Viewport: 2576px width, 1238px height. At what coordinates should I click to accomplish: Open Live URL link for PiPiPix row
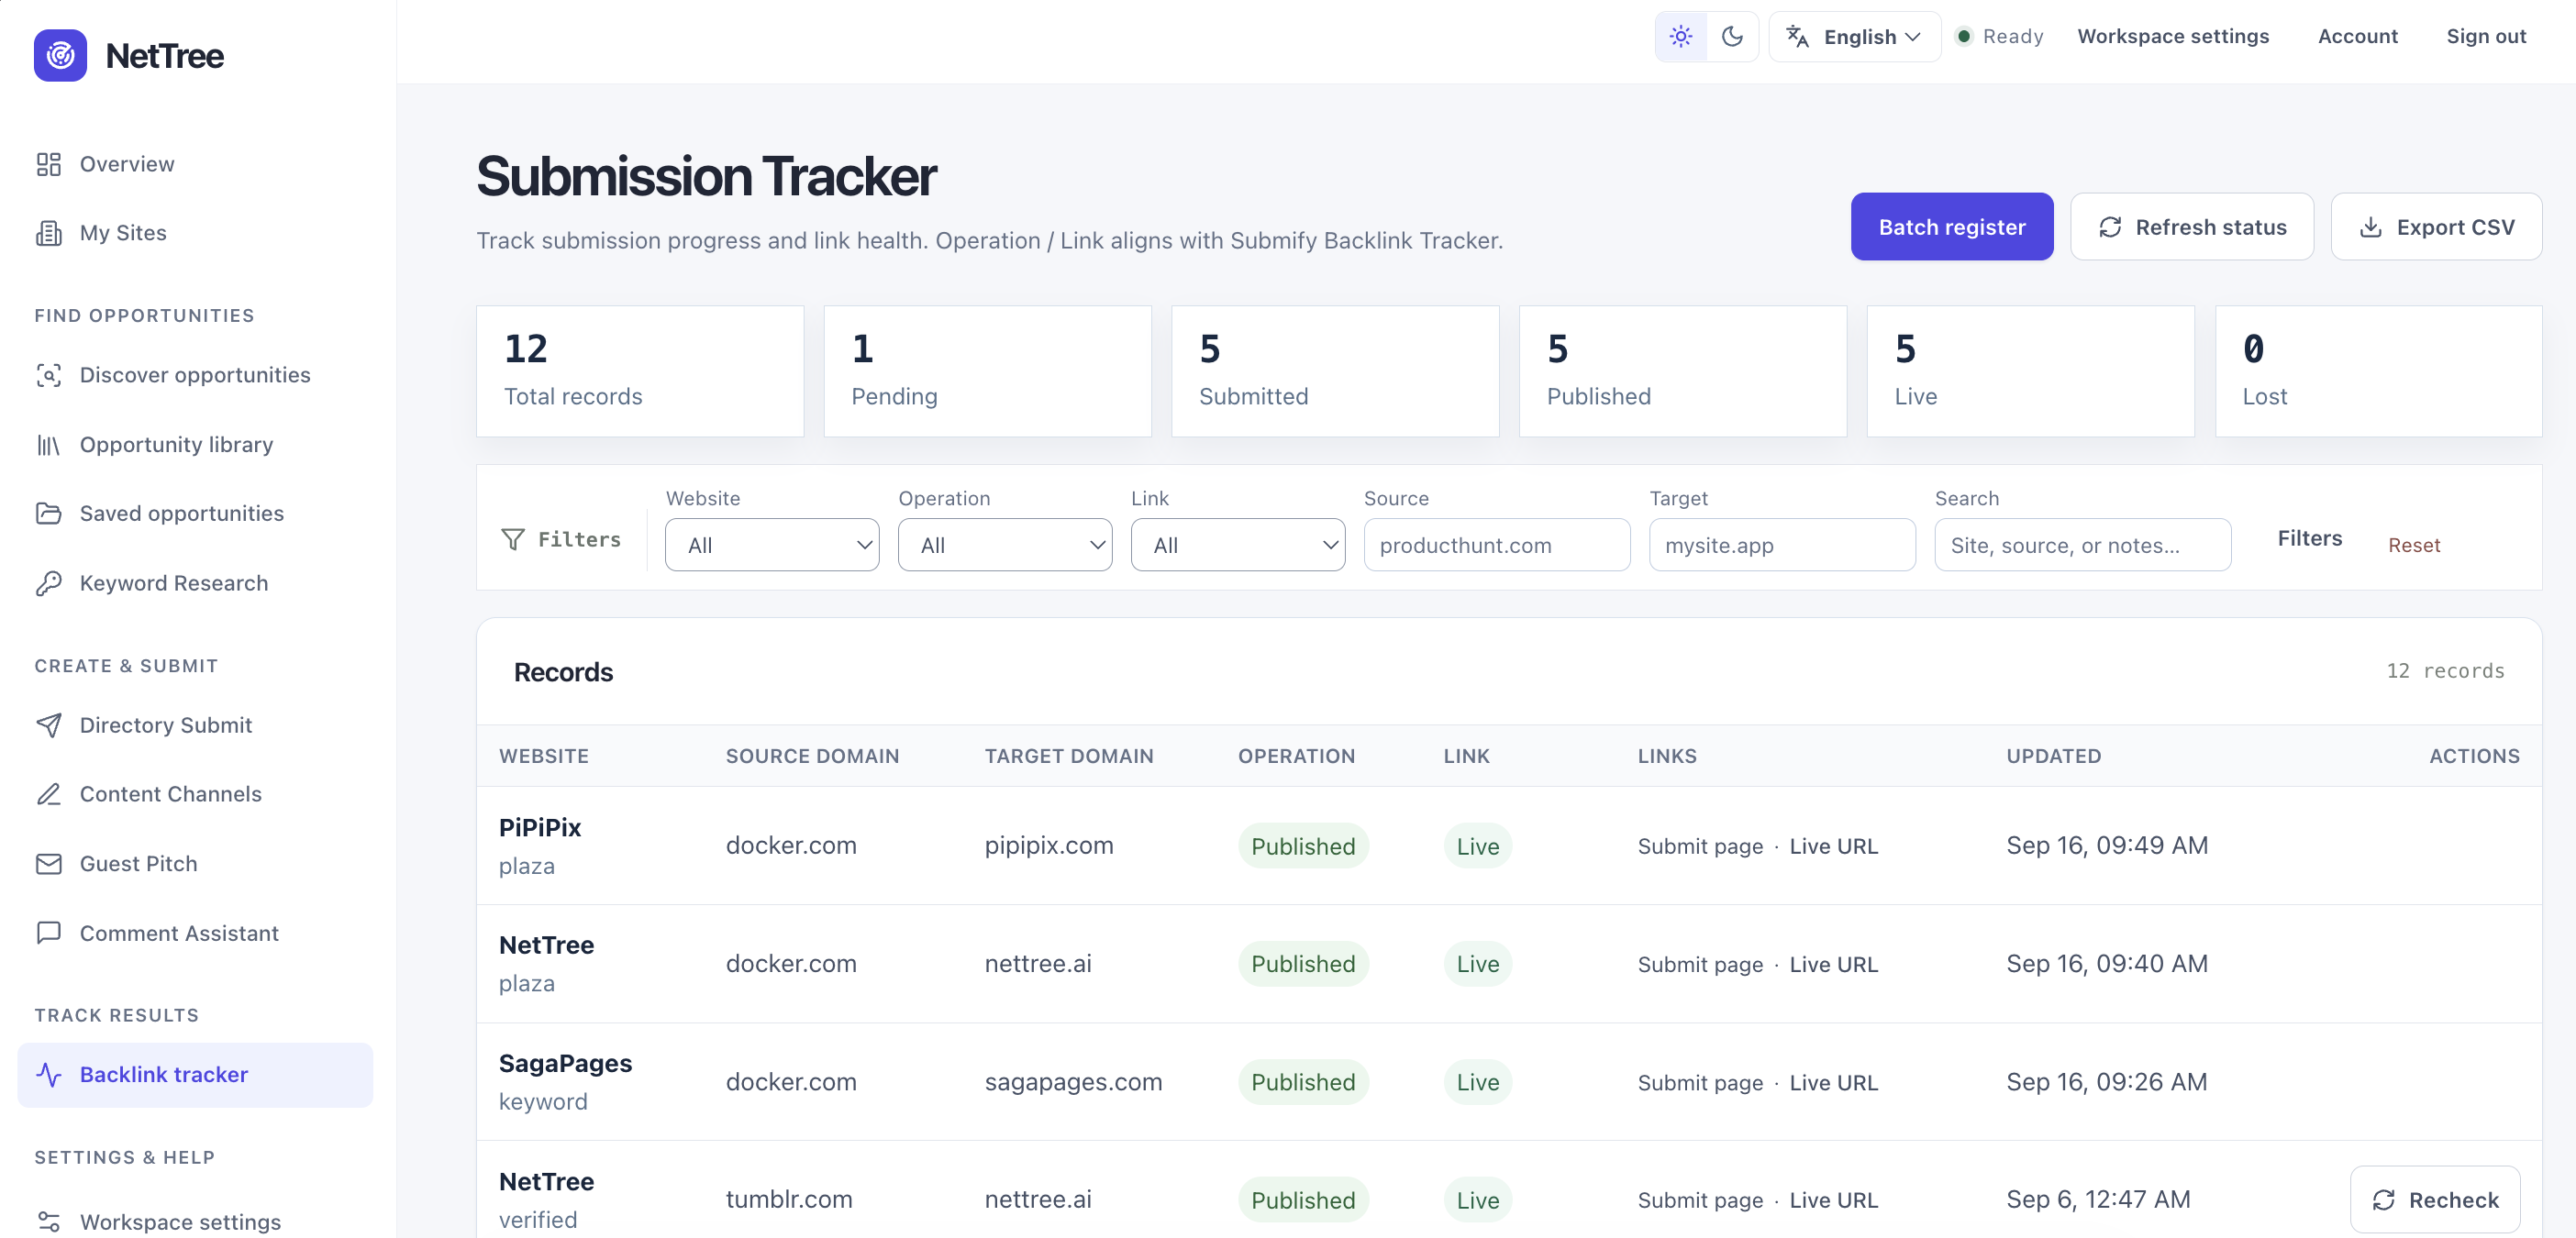[1833, 846]
